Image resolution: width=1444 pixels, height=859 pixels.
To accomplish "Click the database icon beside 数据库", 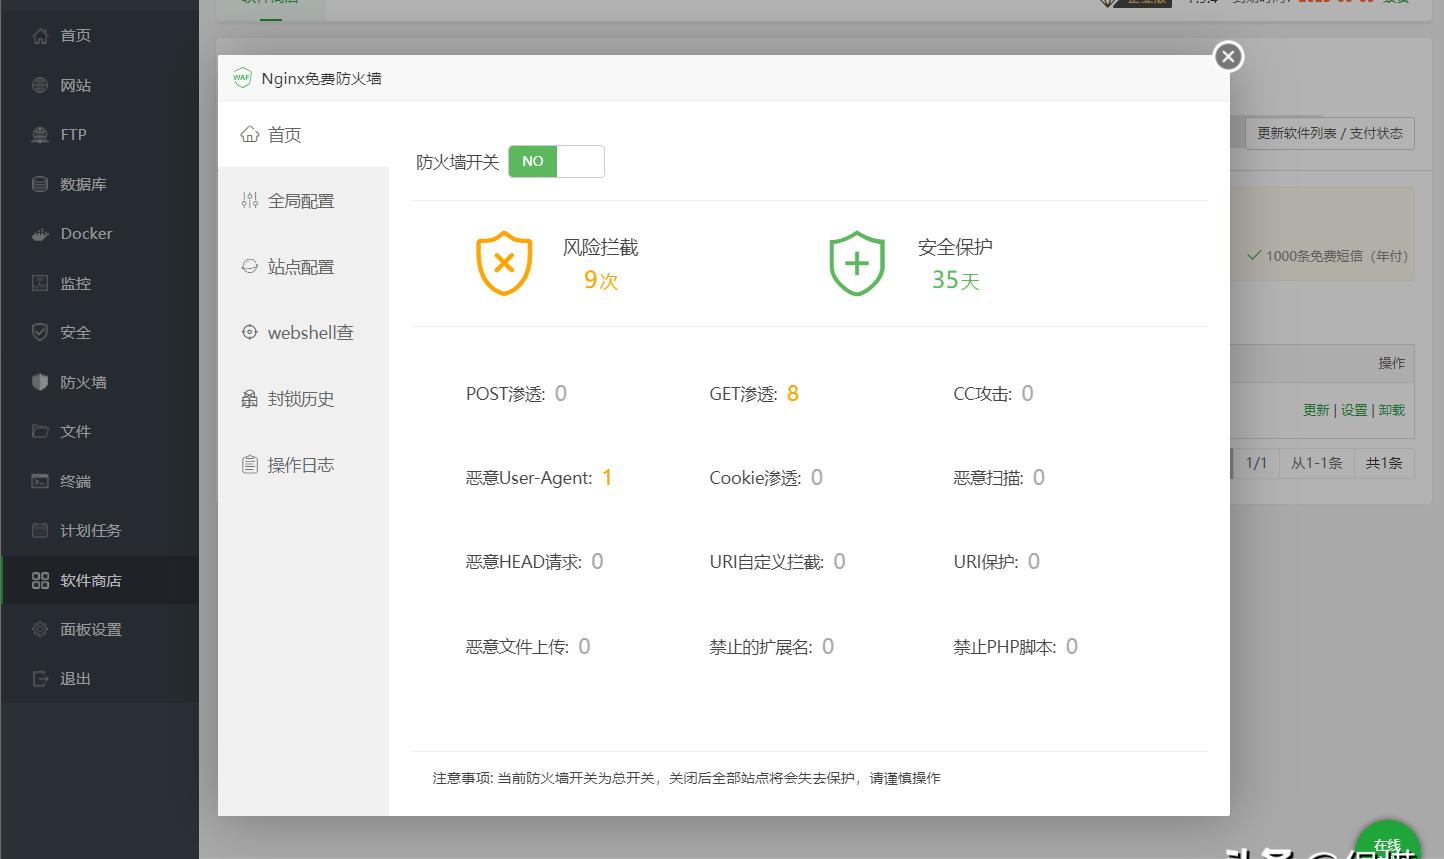I will (x=40, y=184).
